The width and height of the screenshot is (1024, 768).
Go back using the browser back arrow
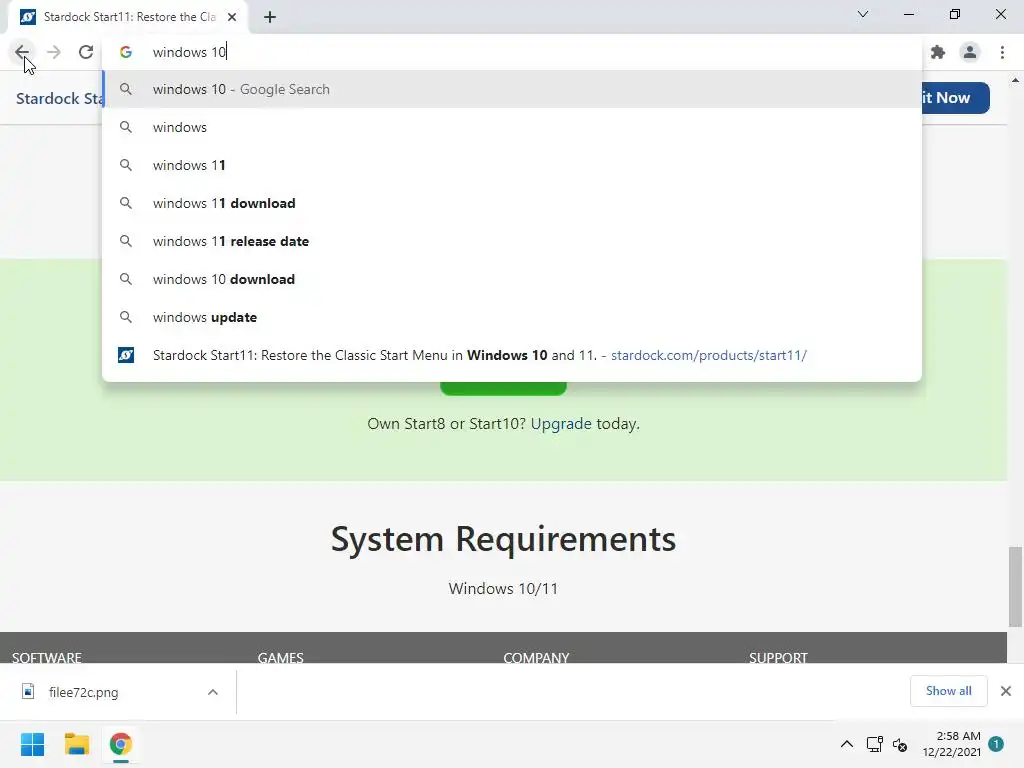coord(22,52)
